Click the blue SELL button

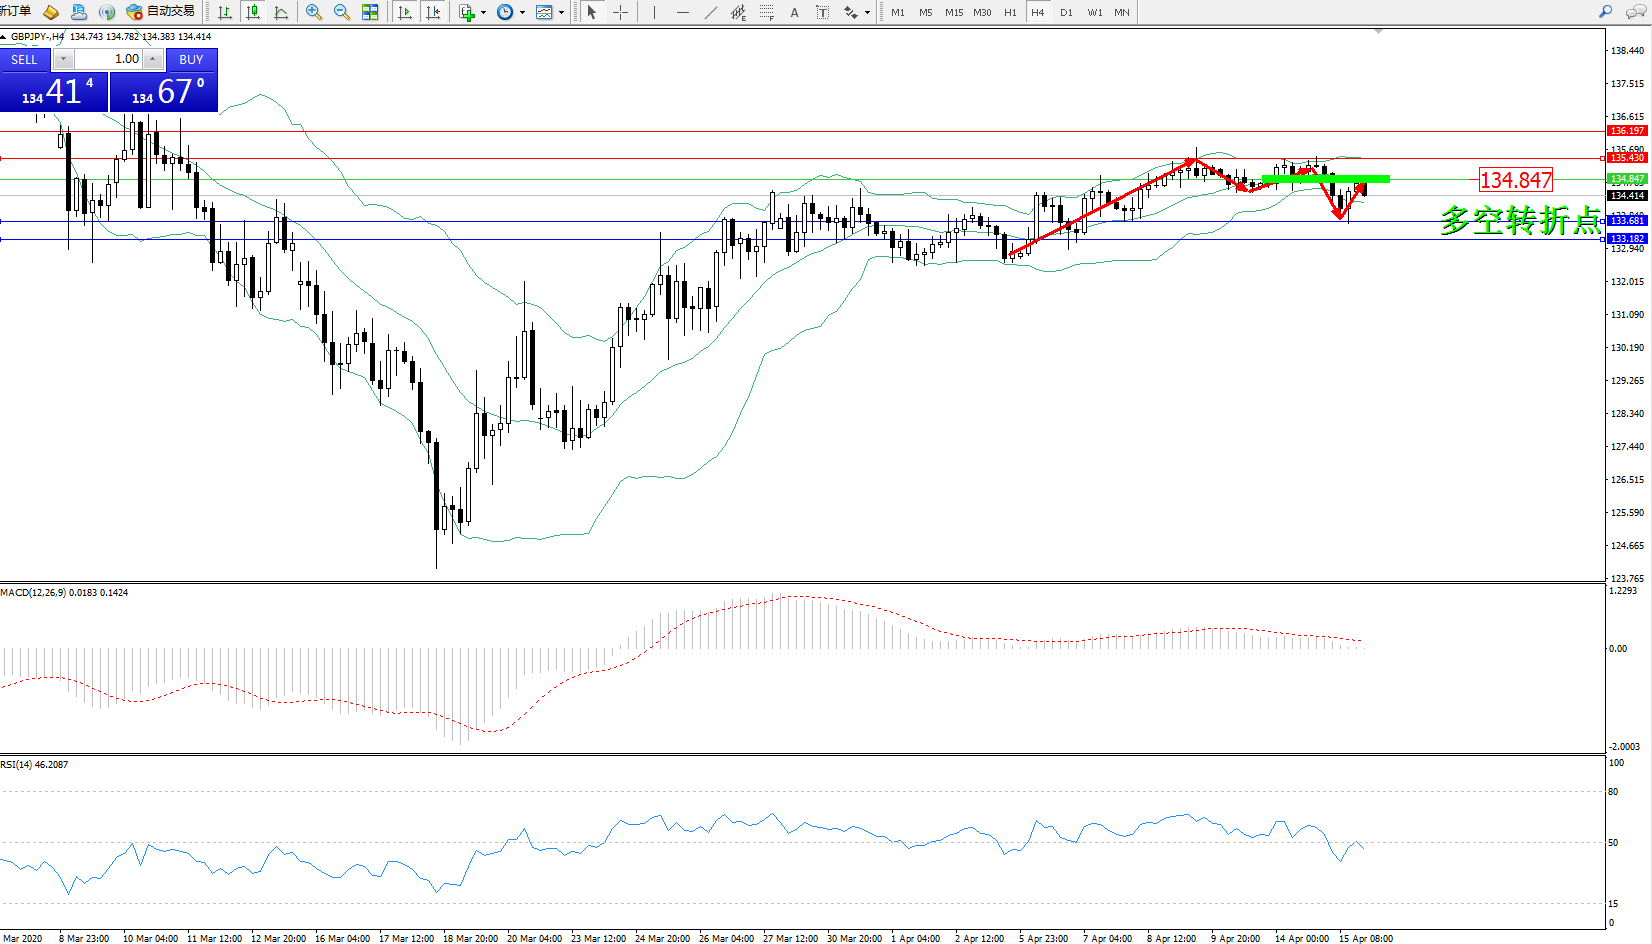click(24, 60)
